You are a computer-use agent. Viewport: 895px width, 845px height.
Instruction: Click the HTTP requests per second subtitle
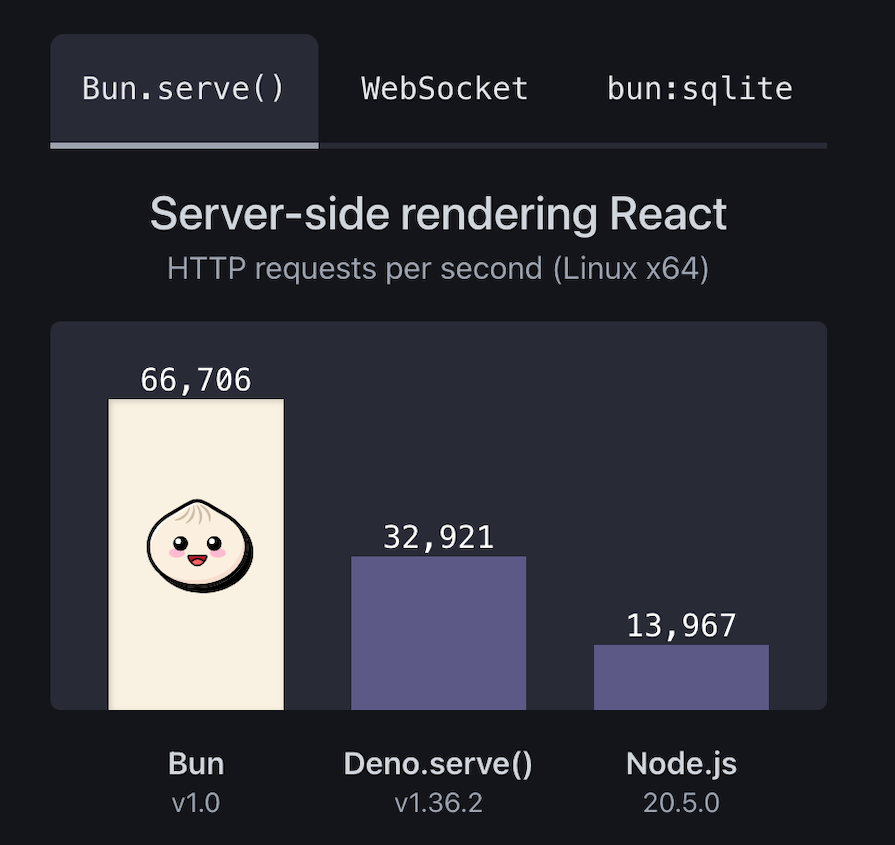pyautogui.click(x=438, y=268)
